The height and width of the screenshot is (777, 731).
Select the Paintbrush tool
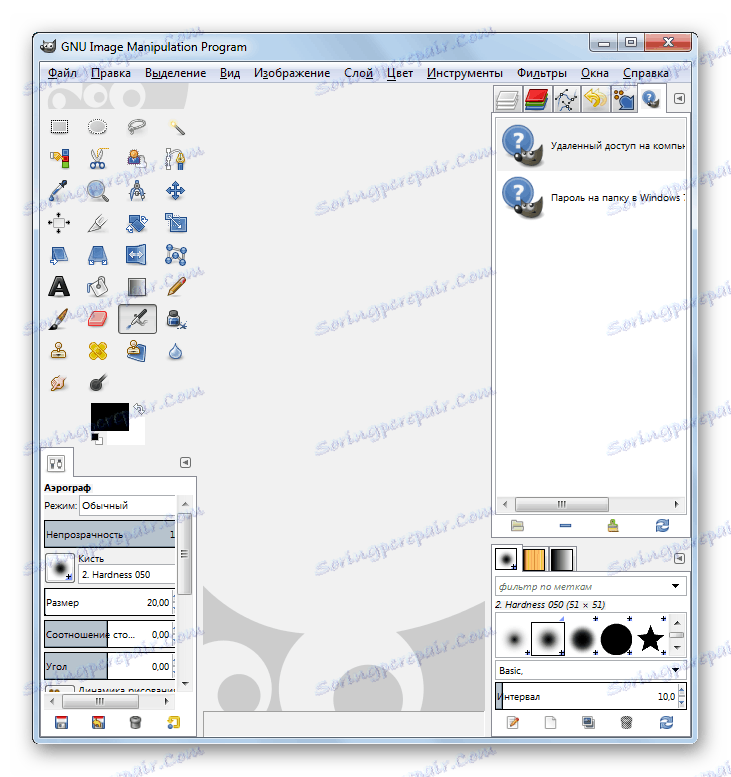click(x=59, y=319)
